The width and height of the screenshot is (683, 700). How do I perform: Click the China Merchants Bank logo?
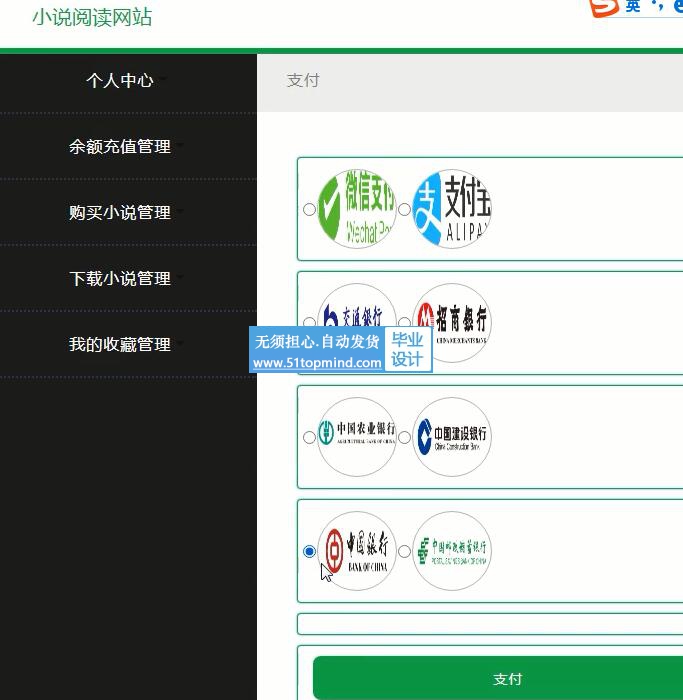[x=452, y=322]
